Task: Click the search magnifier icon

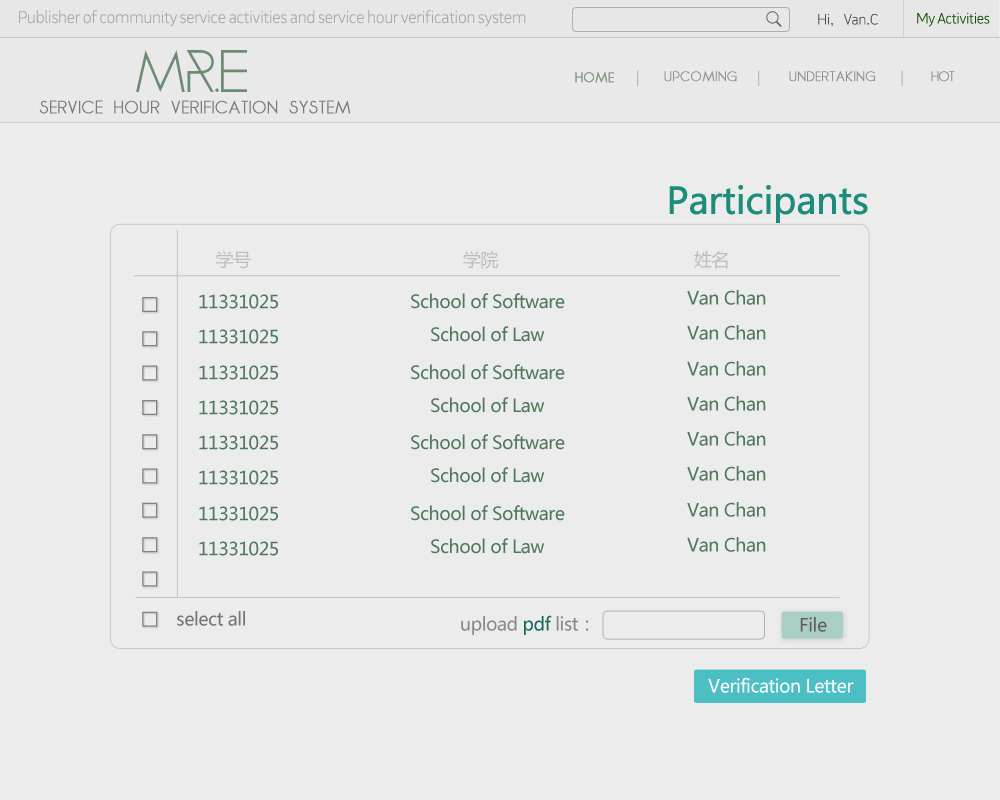Action: [773, 19]
